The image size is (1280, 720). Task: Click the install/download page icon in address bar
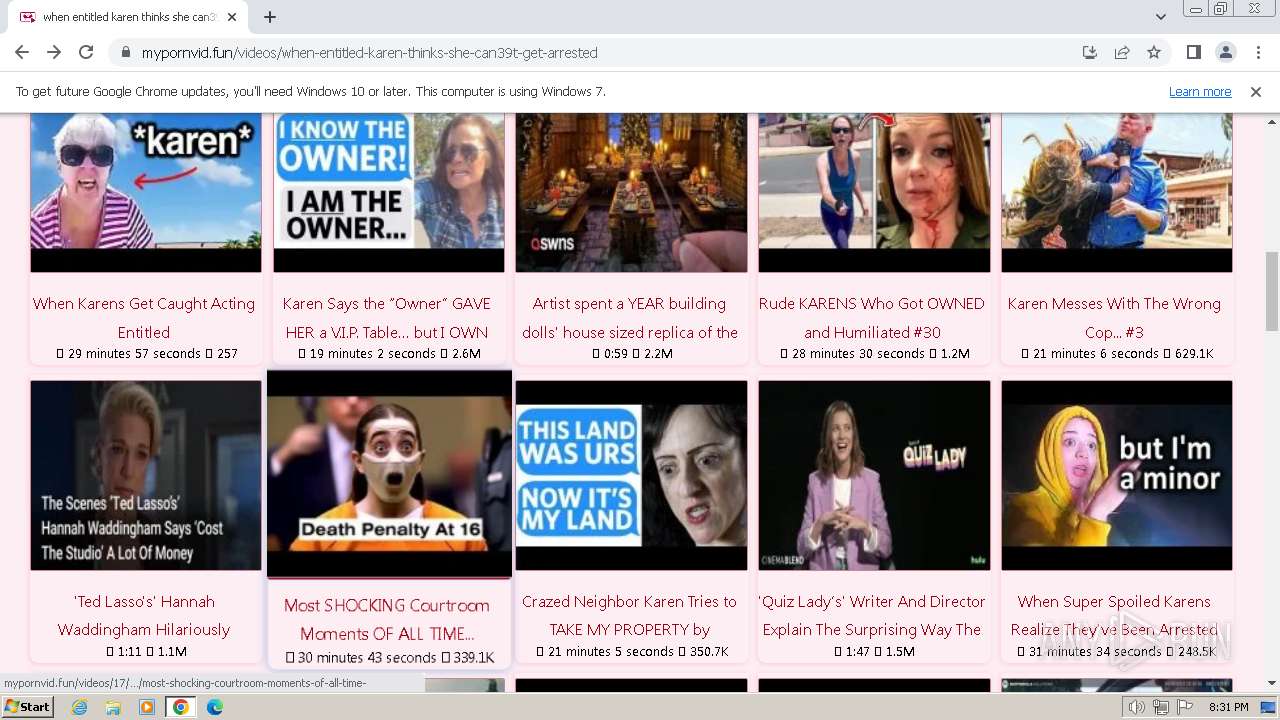click(1090, 52)
